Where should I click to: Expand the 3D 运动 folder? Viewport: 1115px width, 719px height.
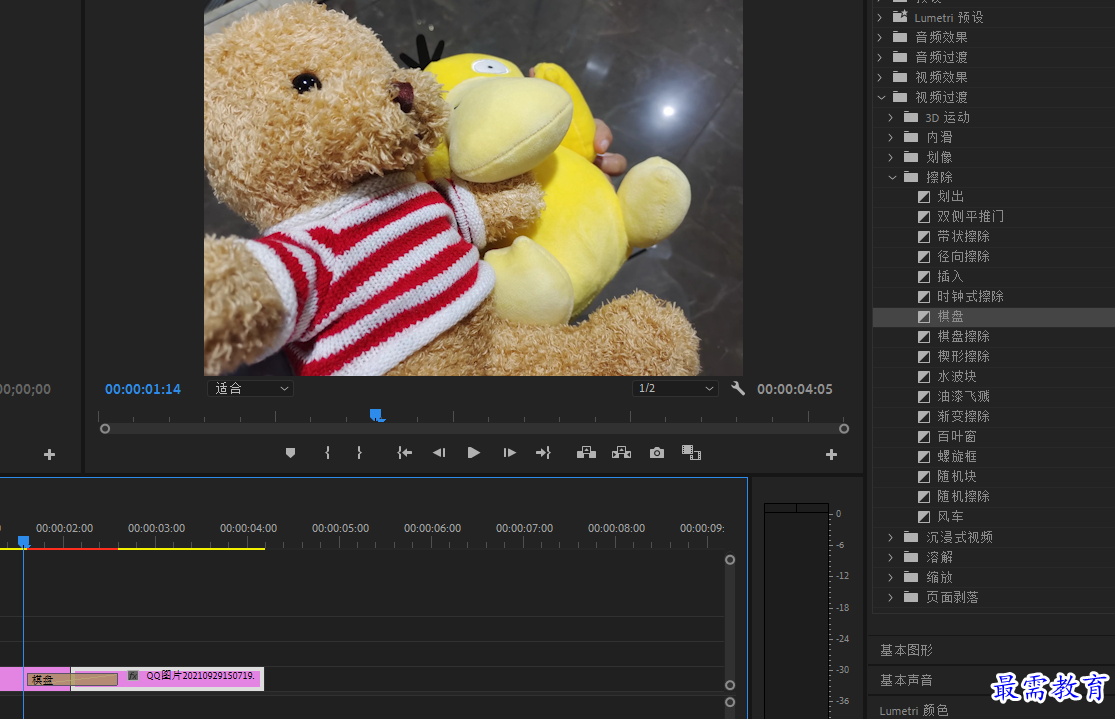click(x=891, y=117)
